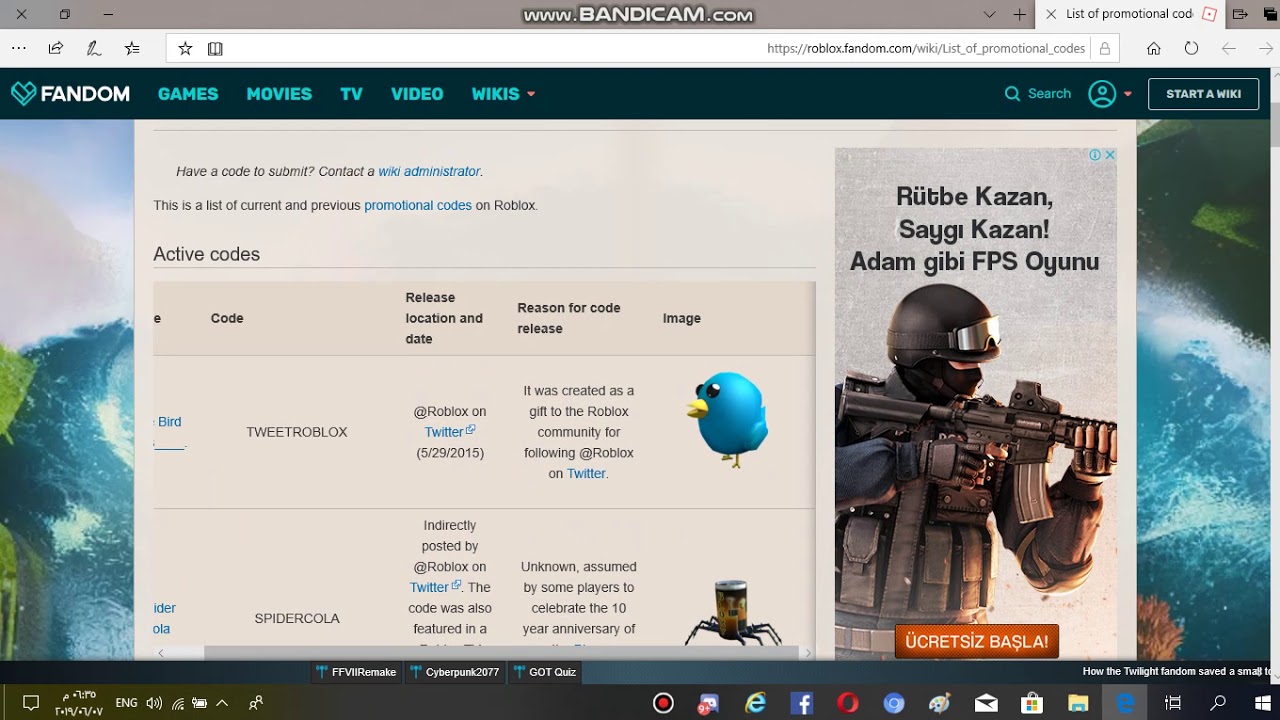Screen dimensions: 1280x720
Task: Click the Twitter link near @Roblox on (5/29/2015)
Action: coord(449,432)
